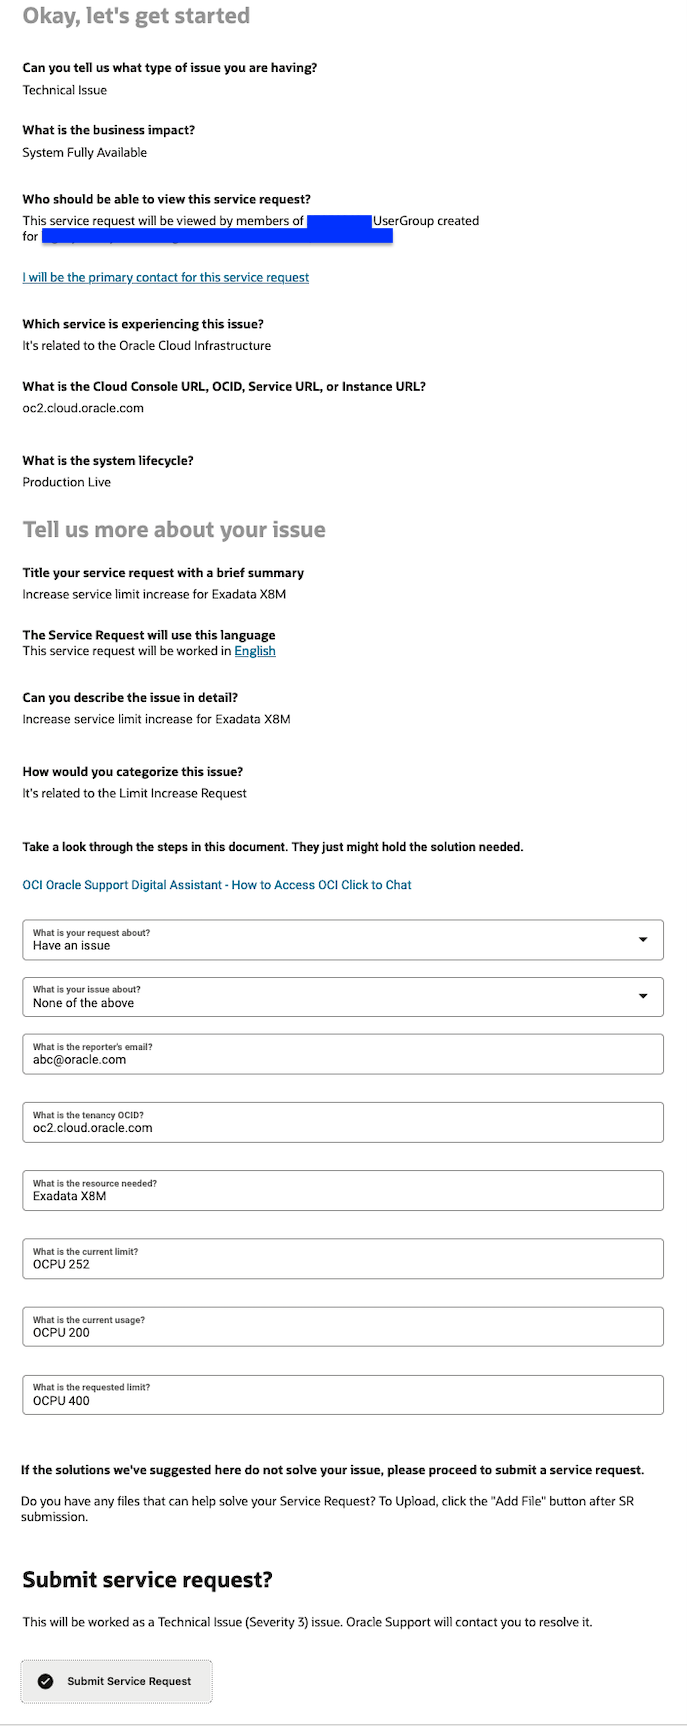Open the OCI Click to Chat support document

[x=218, y=885]
